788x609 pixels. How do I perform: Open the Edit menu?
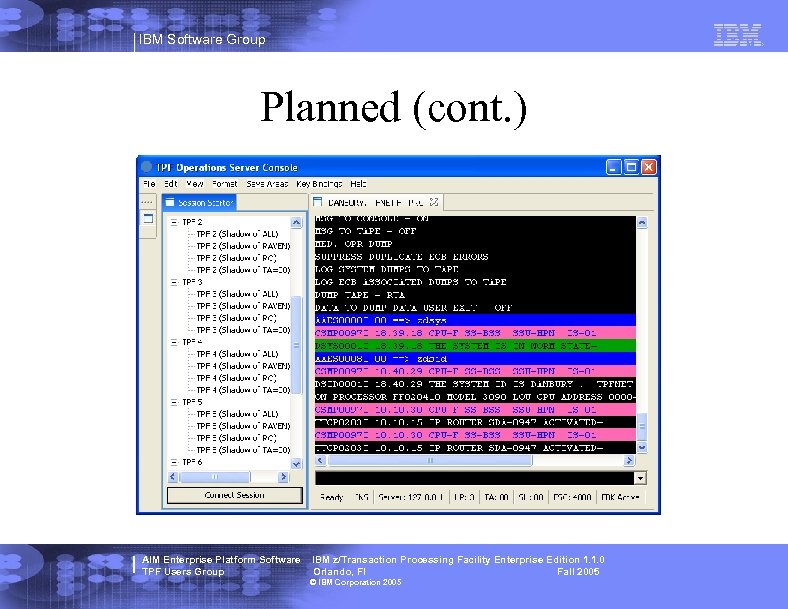[171, 184]
